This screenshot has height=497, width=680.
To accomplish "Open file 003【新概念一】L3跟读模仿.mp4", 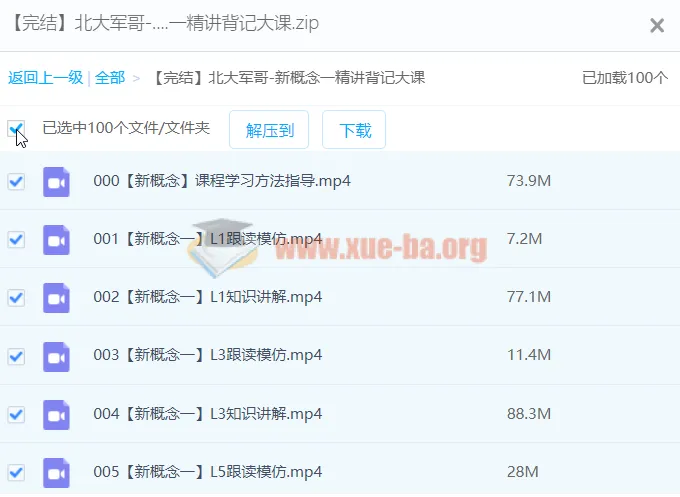I will [x=207, y=355].
